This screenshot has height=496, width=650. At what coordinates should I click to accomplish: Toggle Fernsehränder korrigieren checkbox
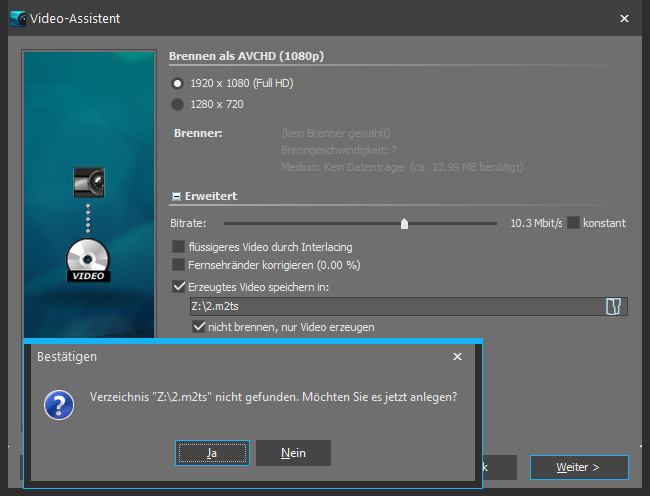179,265
